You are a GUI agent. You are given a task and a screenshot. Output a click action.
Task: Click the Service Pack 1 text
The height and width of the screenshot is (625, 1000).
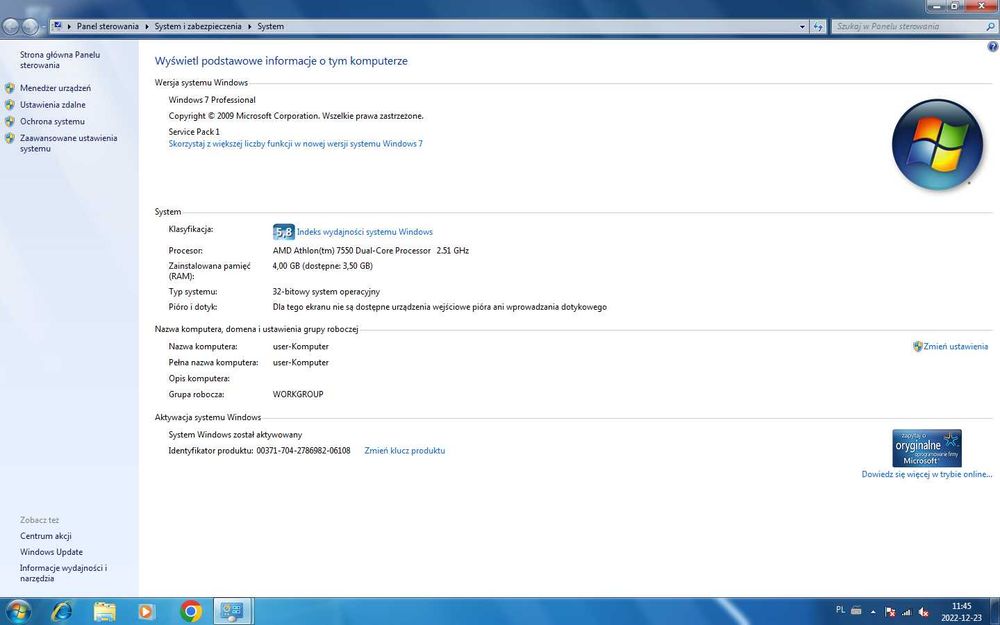click(x=194, y=131)
